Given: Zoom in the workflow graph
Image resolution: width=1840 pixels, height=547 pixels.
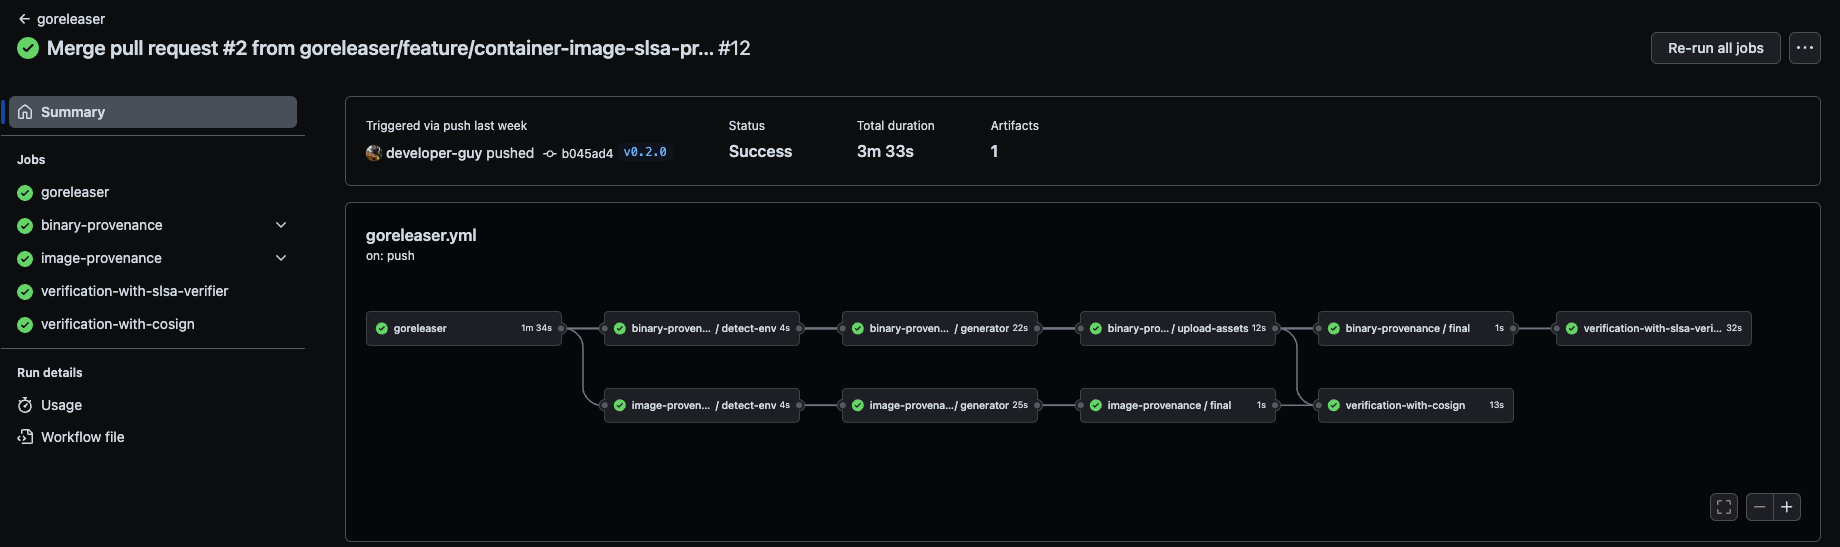Looking at the screenshot, I should click(1787, 507).
